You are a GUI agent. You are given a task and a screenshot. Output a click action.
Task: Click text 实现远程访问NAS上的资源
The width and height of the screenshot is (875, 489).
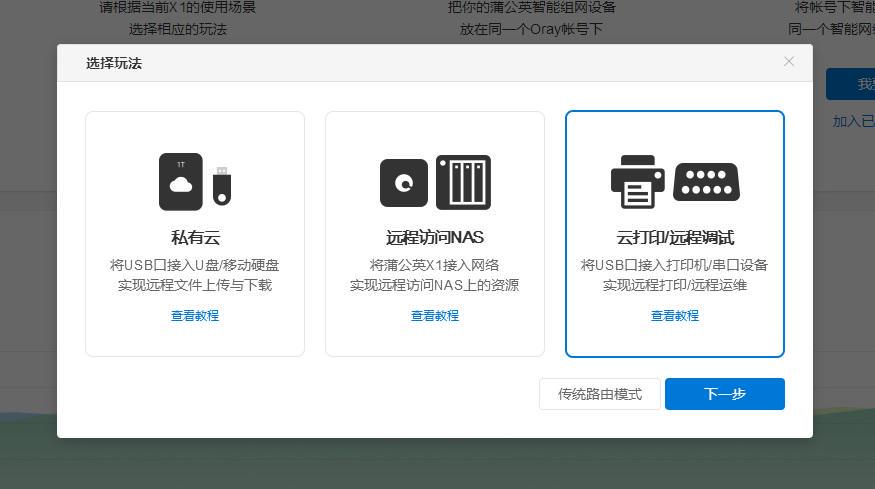pos(435,285)
